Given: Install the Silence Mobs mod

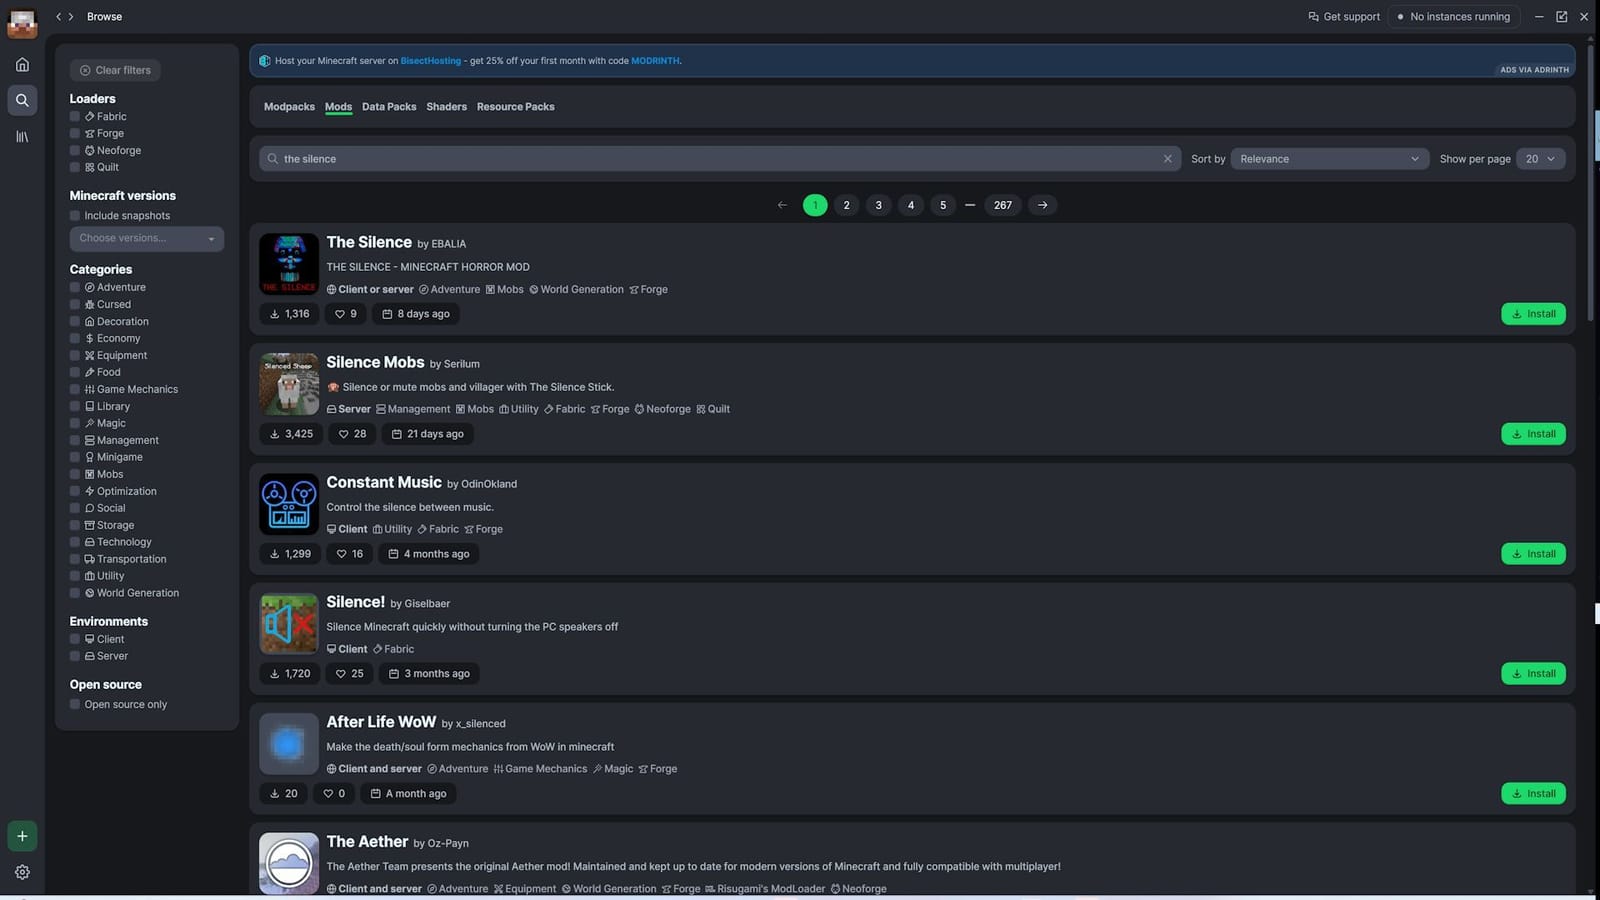Looking at the screenshot, I should (x=1532, y=434).
